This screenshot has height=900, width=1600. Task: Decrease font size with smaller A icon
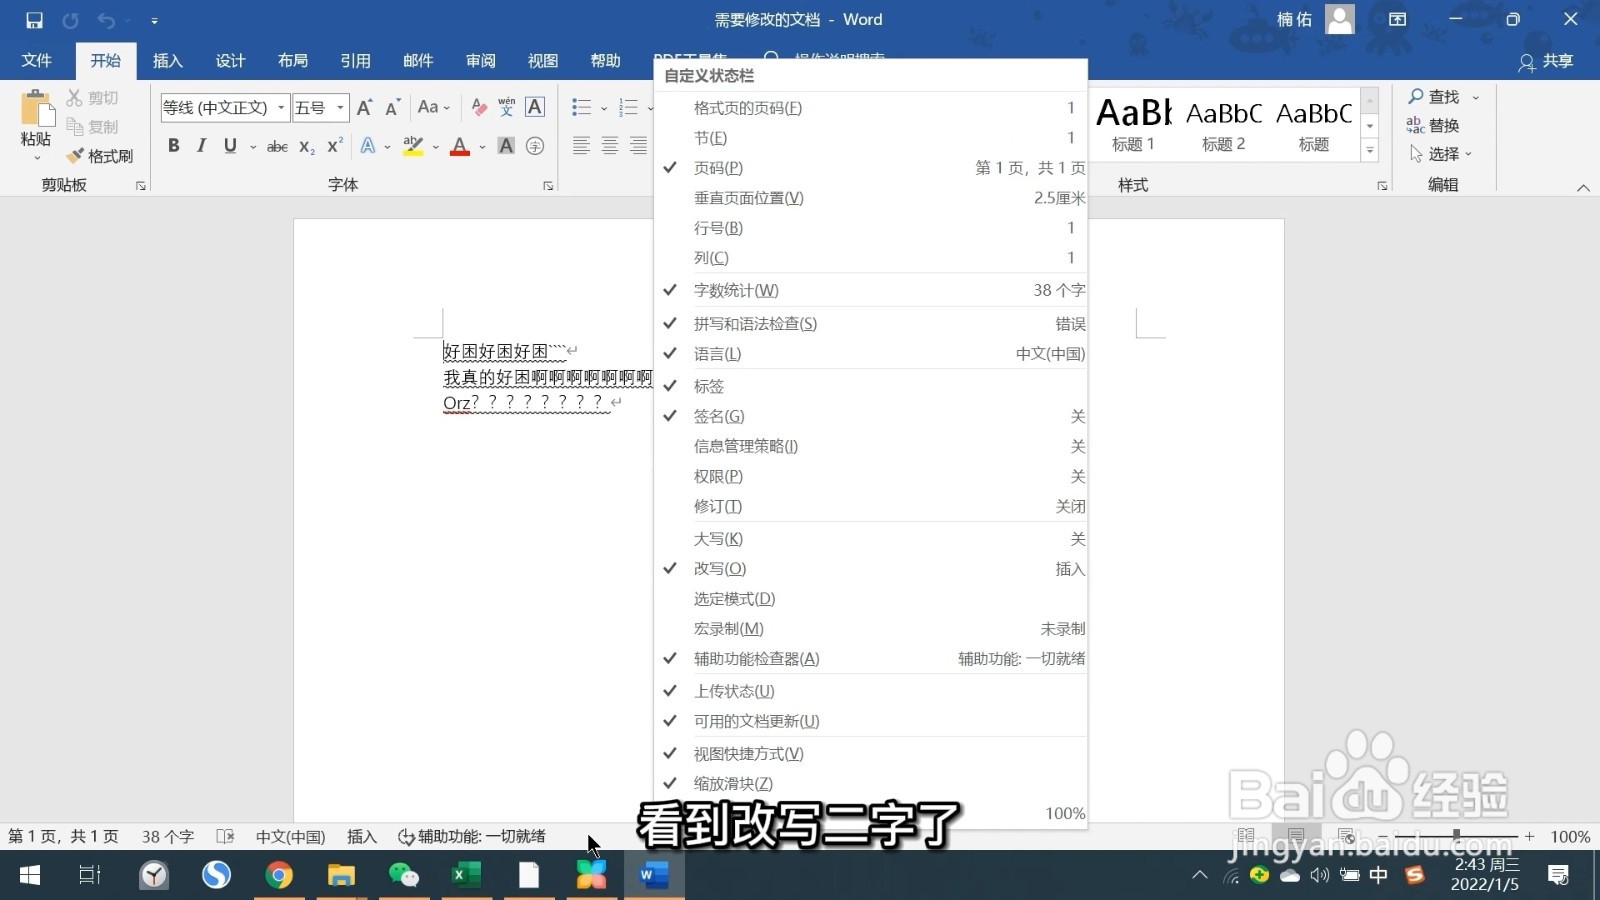[x=392, y=107]
